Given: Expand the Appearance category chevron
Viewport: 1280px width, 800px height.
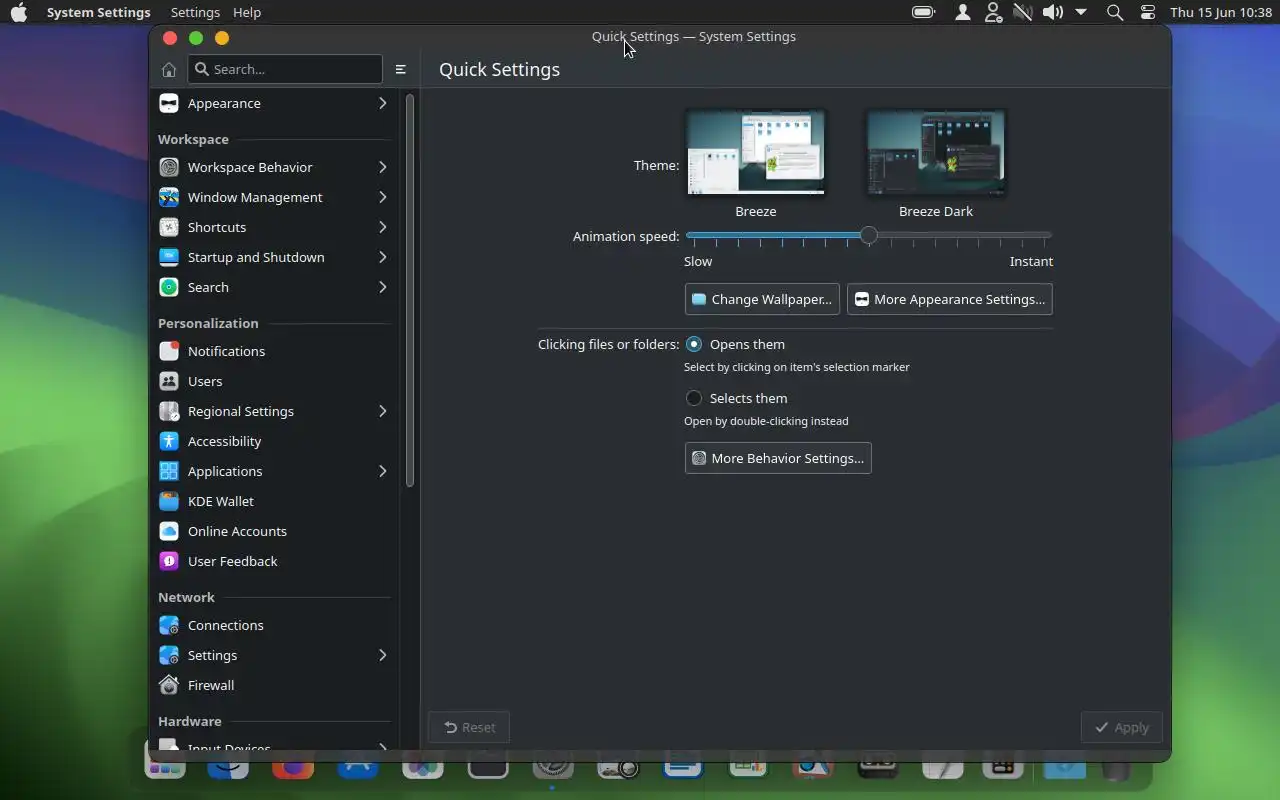Looking at the screenshot, I should tap(382, 103).
